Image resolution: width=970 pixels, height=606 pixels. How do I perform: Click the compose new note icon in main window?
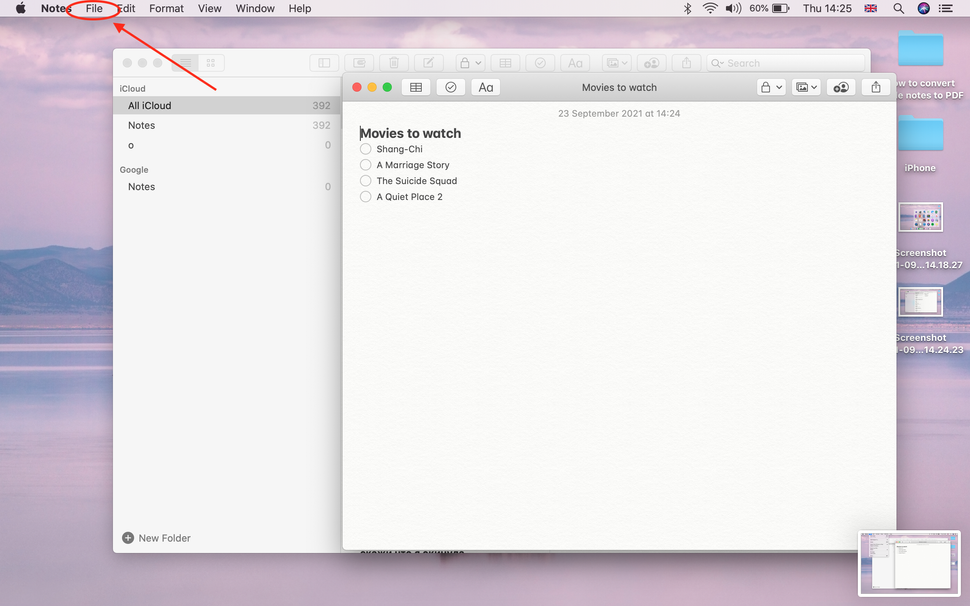429,63
